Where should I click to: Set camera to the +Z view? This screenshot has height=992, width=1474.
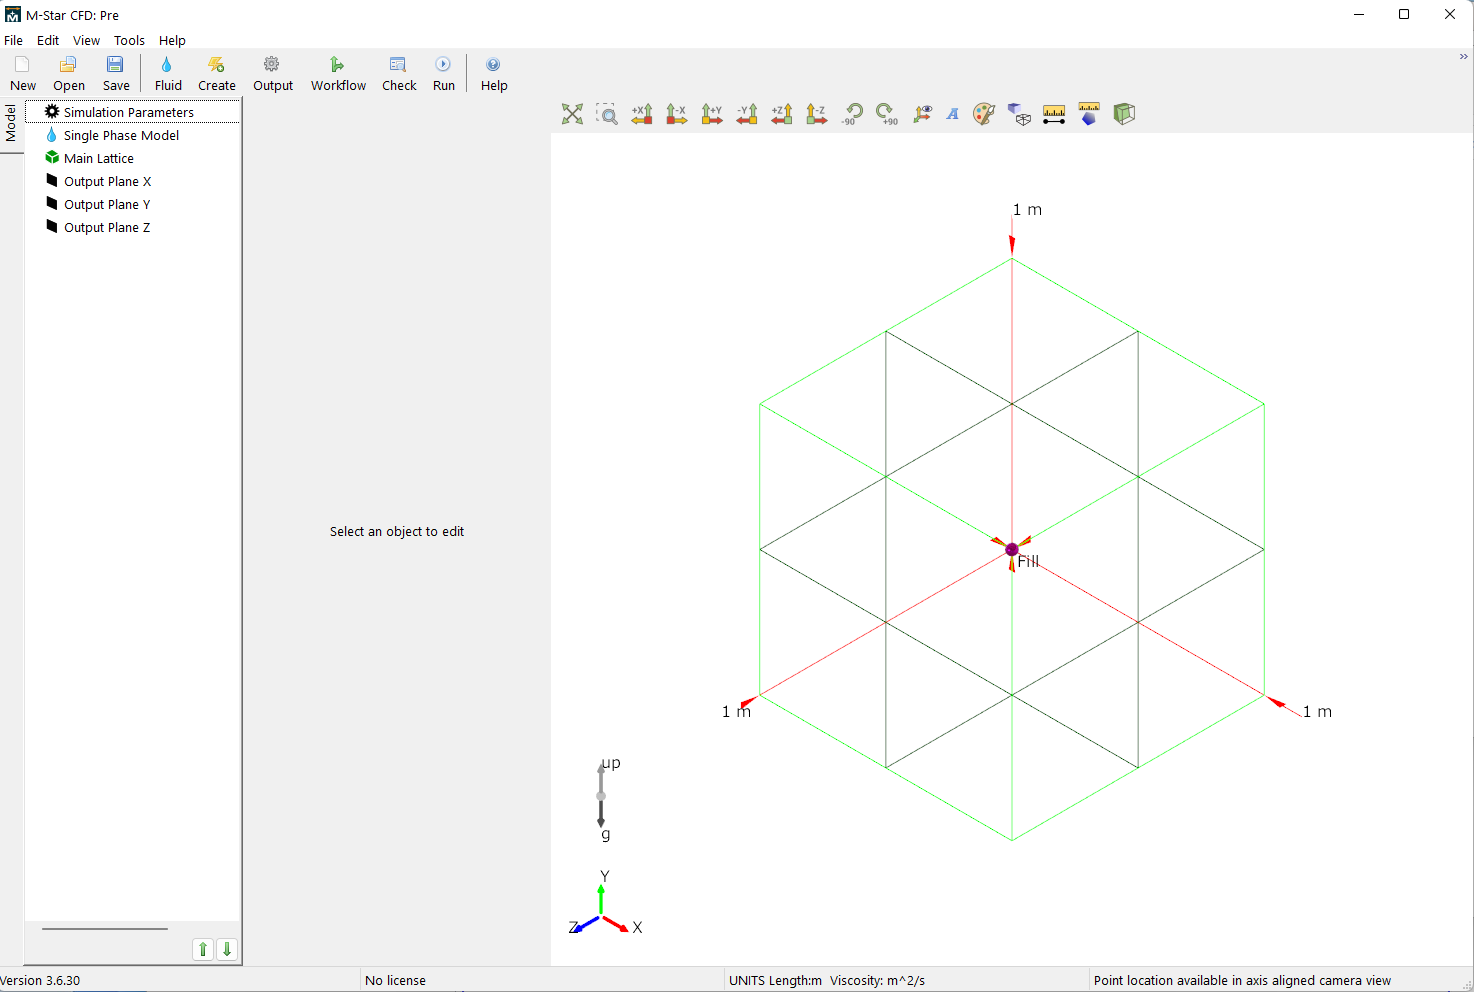(782, 114)
